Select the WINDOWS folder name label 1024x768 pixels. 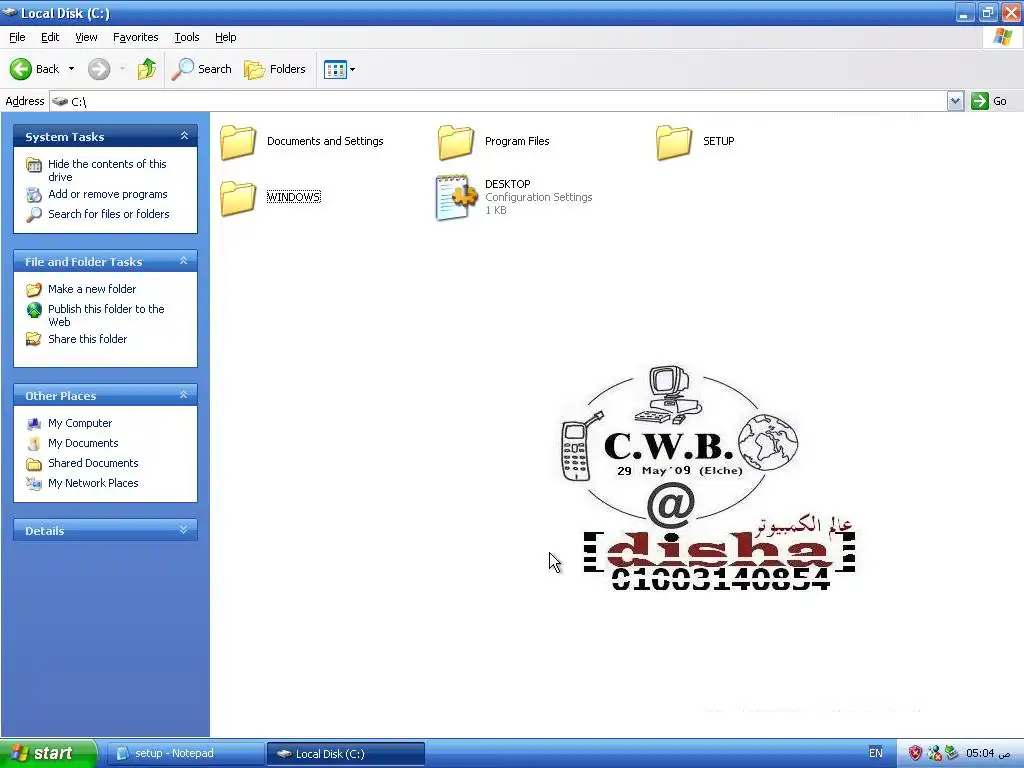tap(294, 197)
